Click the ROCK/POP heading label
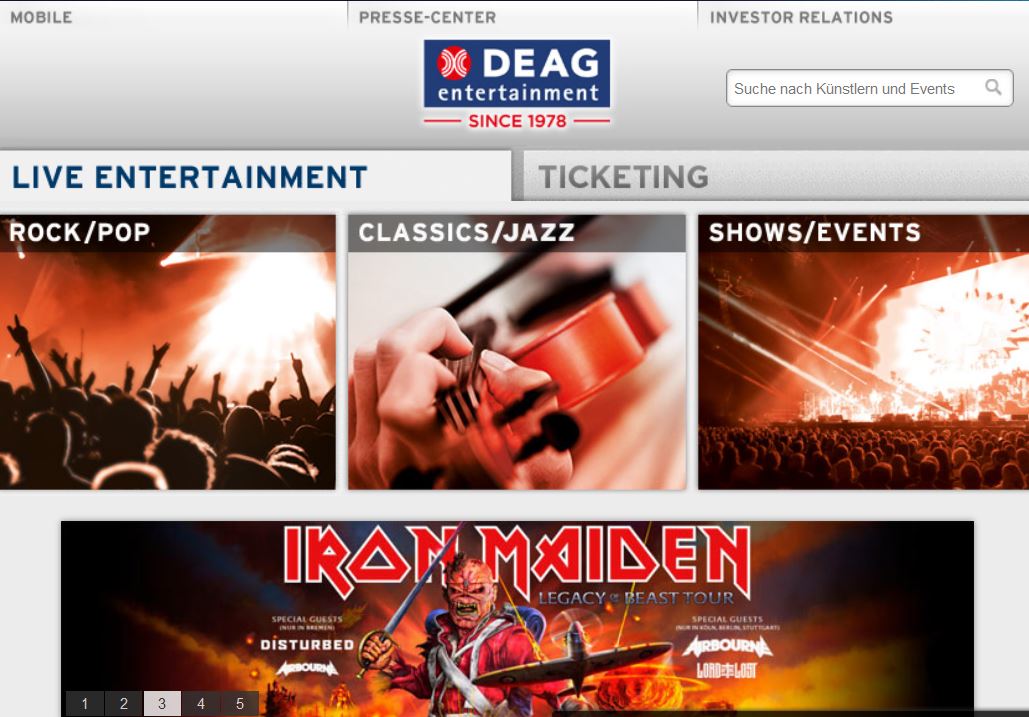 click(80, 232)
